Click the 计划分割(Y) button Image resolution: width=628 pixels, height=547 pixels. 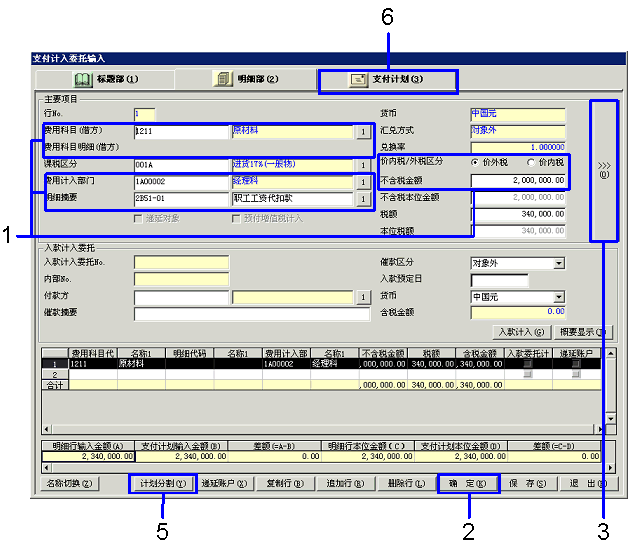click(x=163, y=484)
